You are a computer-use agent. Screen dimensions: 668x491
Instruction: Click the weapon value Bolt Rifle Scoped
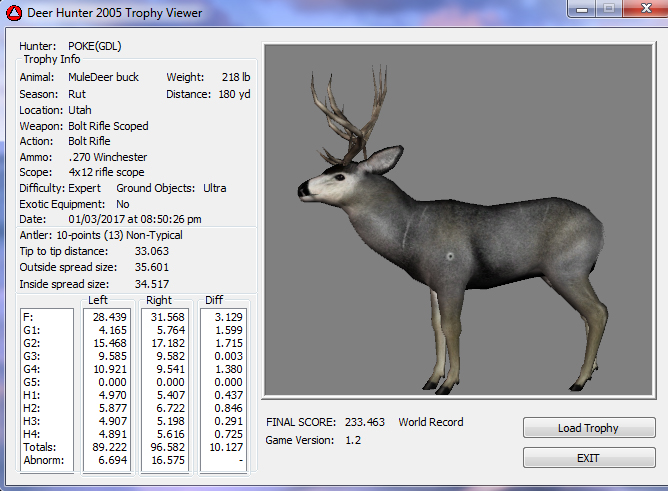(108, 126)
